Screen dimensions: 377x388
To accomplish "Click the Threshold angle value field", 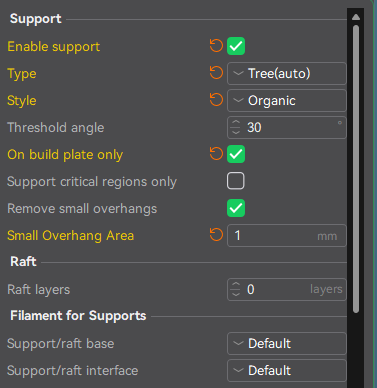I will tap(287, 127).
